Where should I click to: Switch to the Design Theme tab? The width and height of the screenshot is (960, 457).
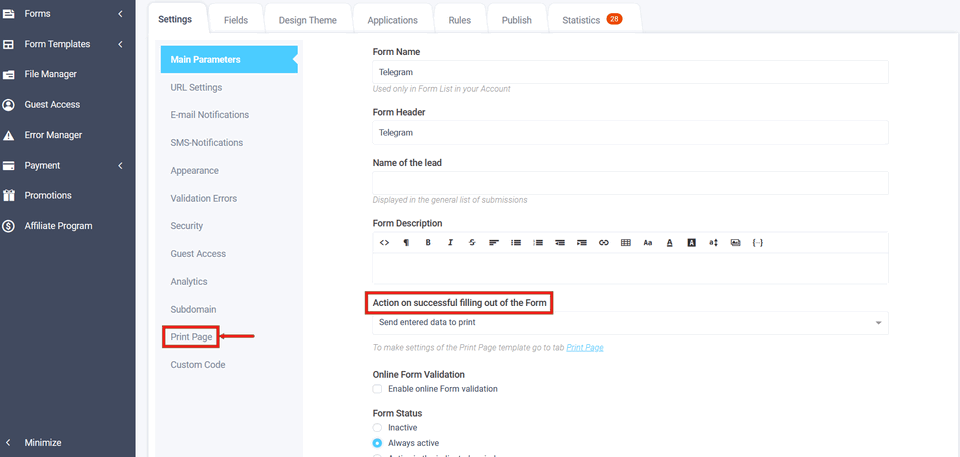click(308, 20)
